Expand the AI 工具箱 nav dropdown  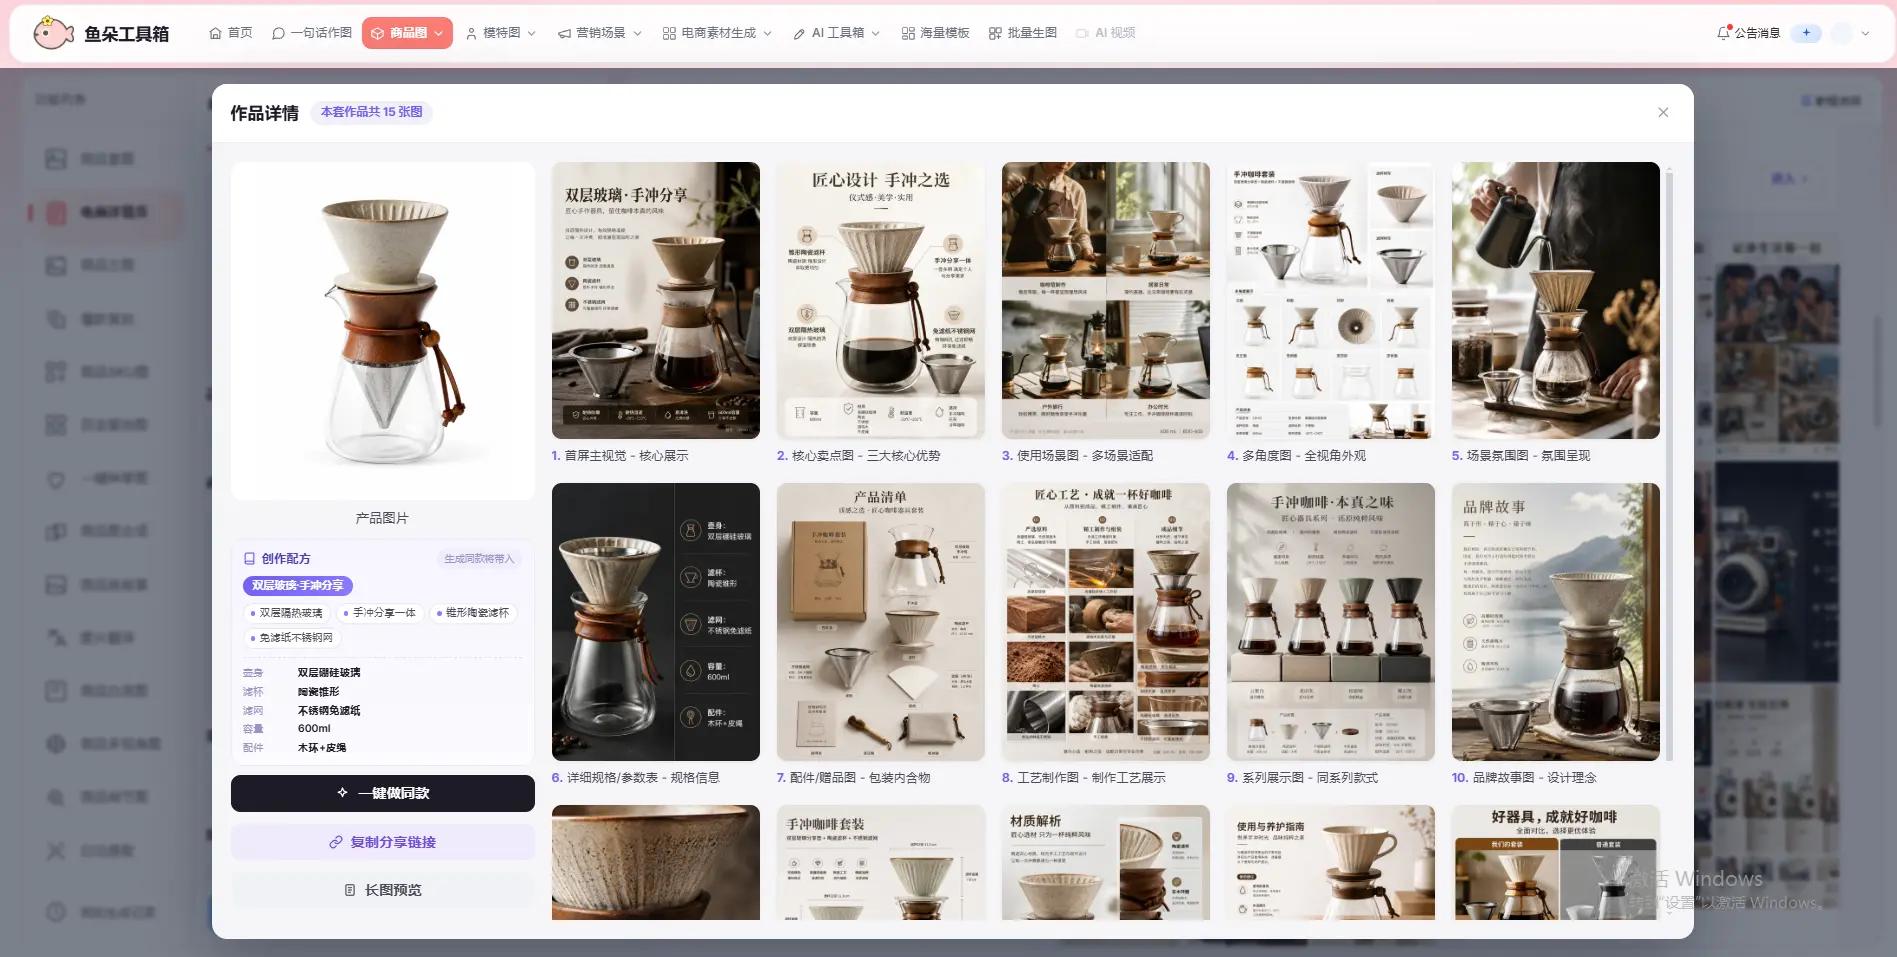tap(836, 33)
